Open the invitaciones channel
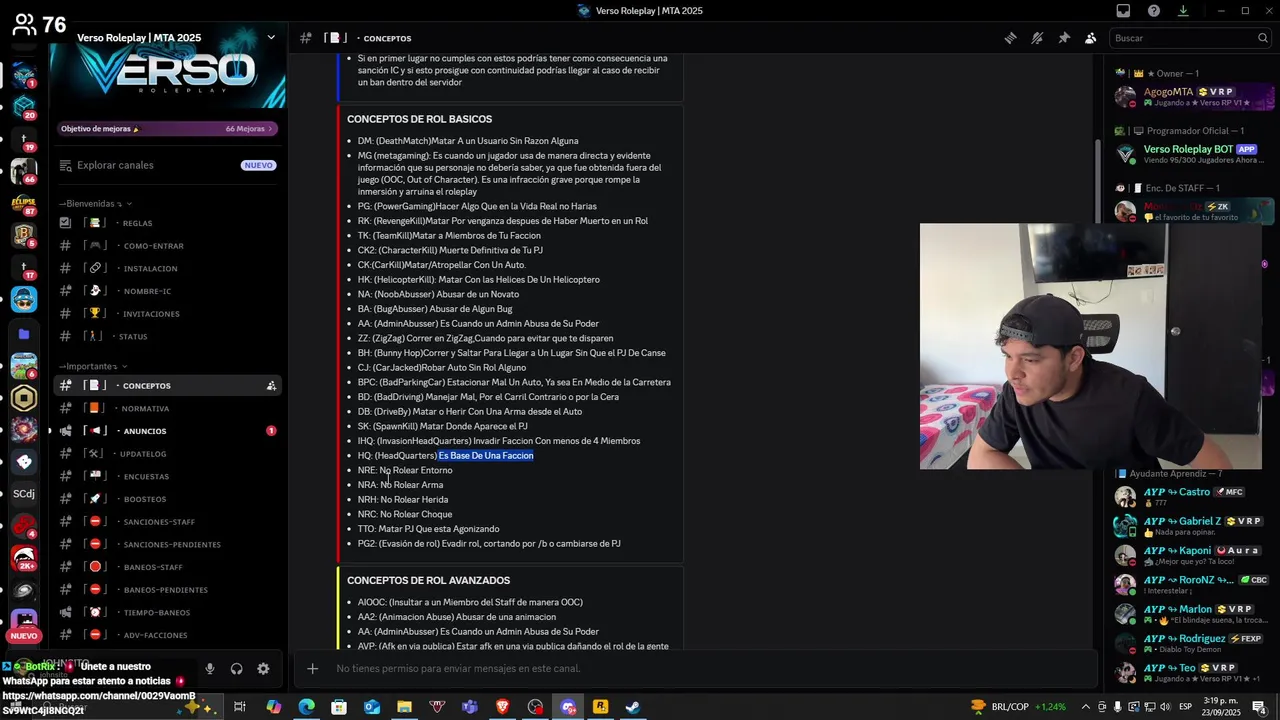 tap(167, 314)
